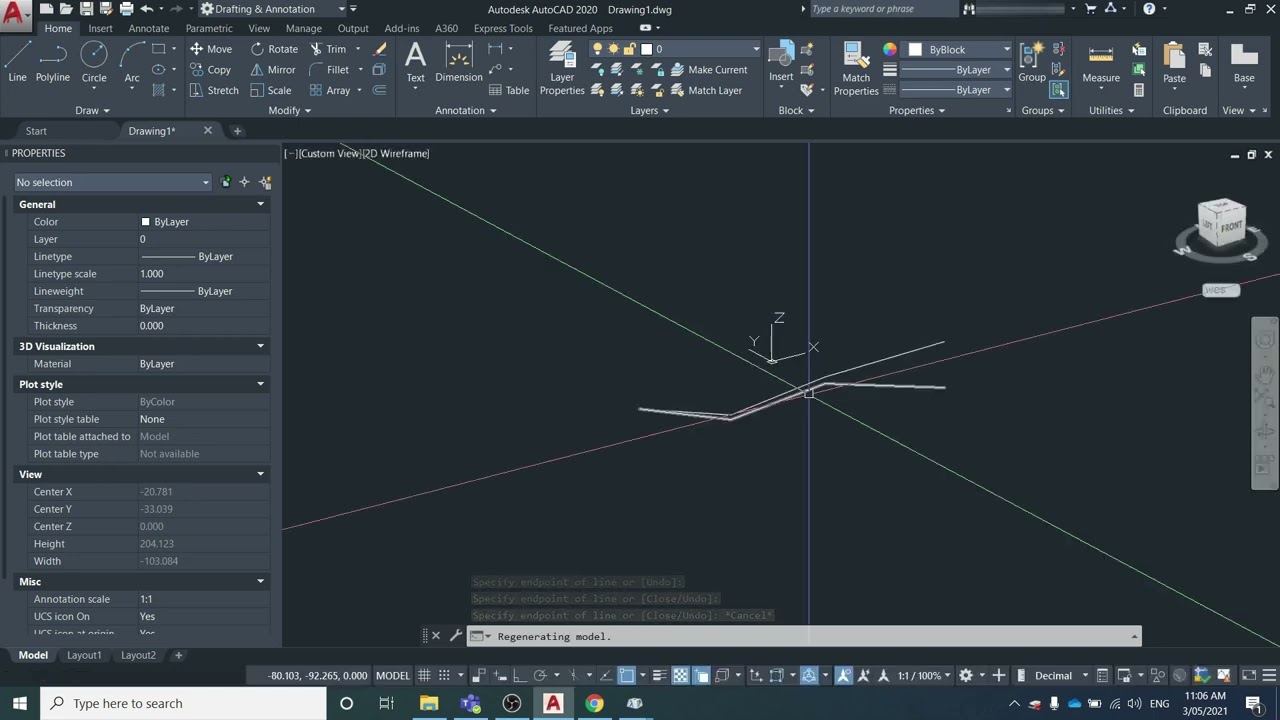
Task: Activate the Circle tool
Action: [94, 62]
